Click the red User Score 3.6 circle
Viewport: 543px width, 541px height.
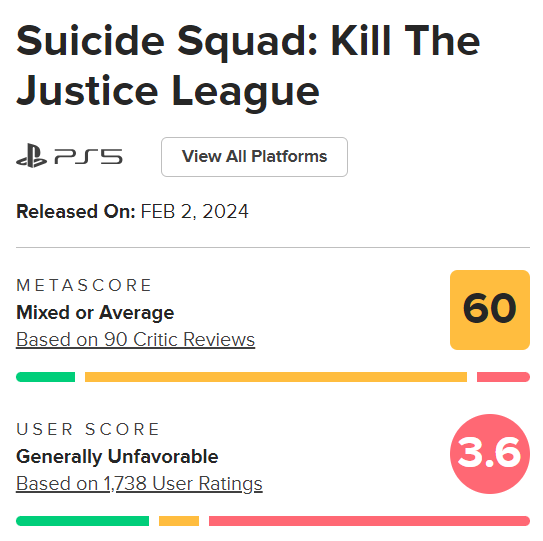(490, 454)
